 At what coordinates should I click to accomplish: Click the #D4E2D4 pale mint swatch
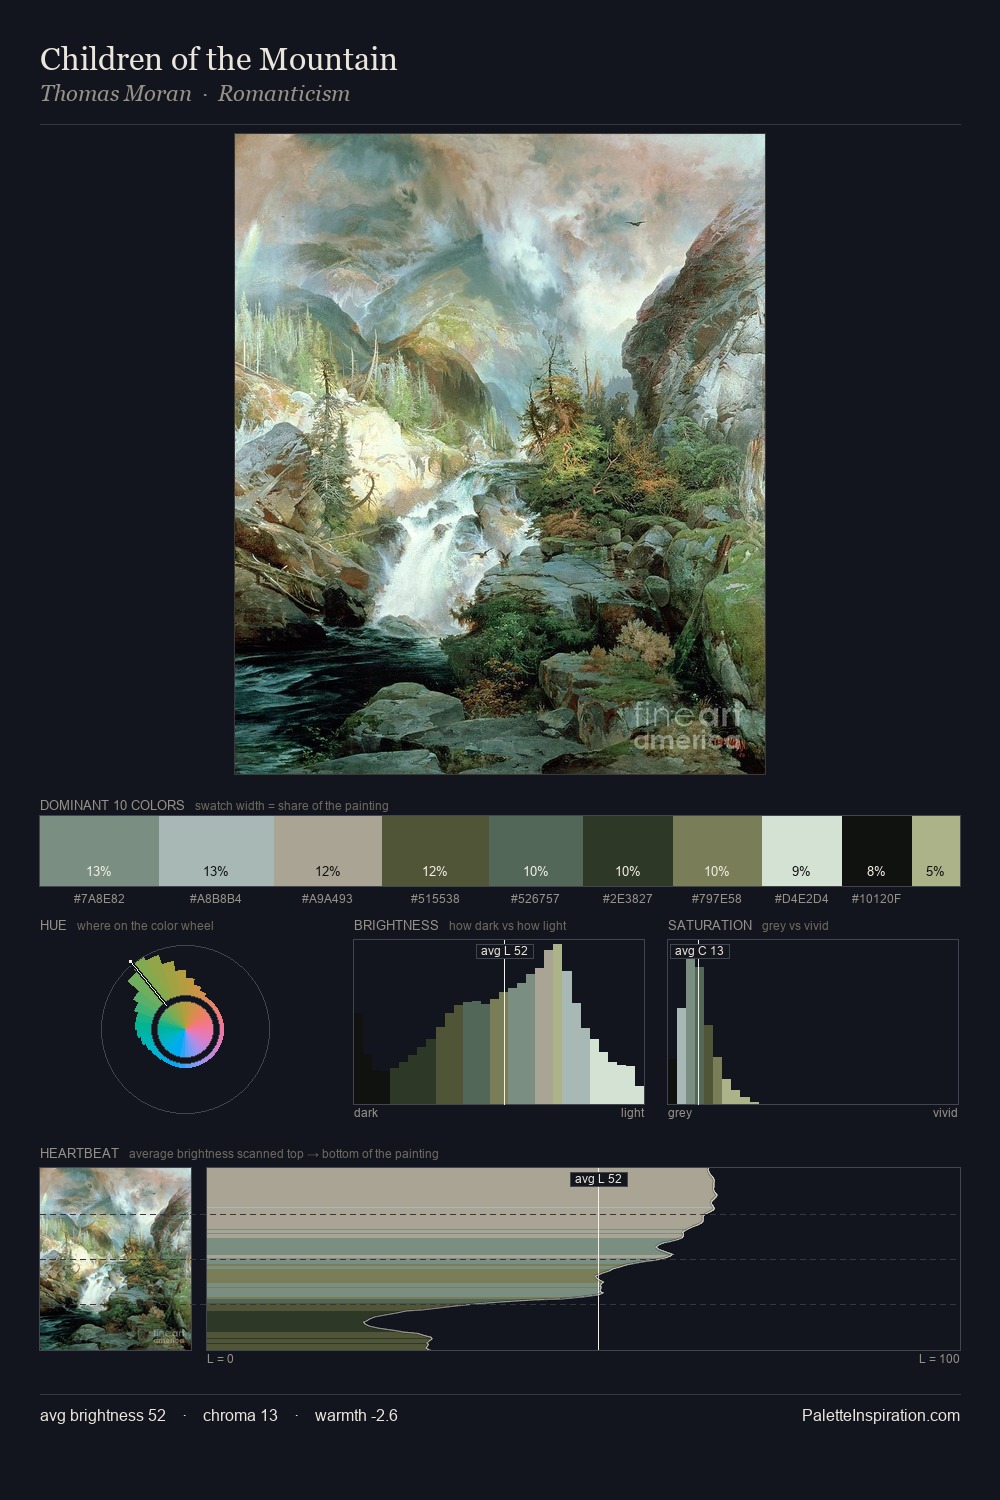(802, 851)
